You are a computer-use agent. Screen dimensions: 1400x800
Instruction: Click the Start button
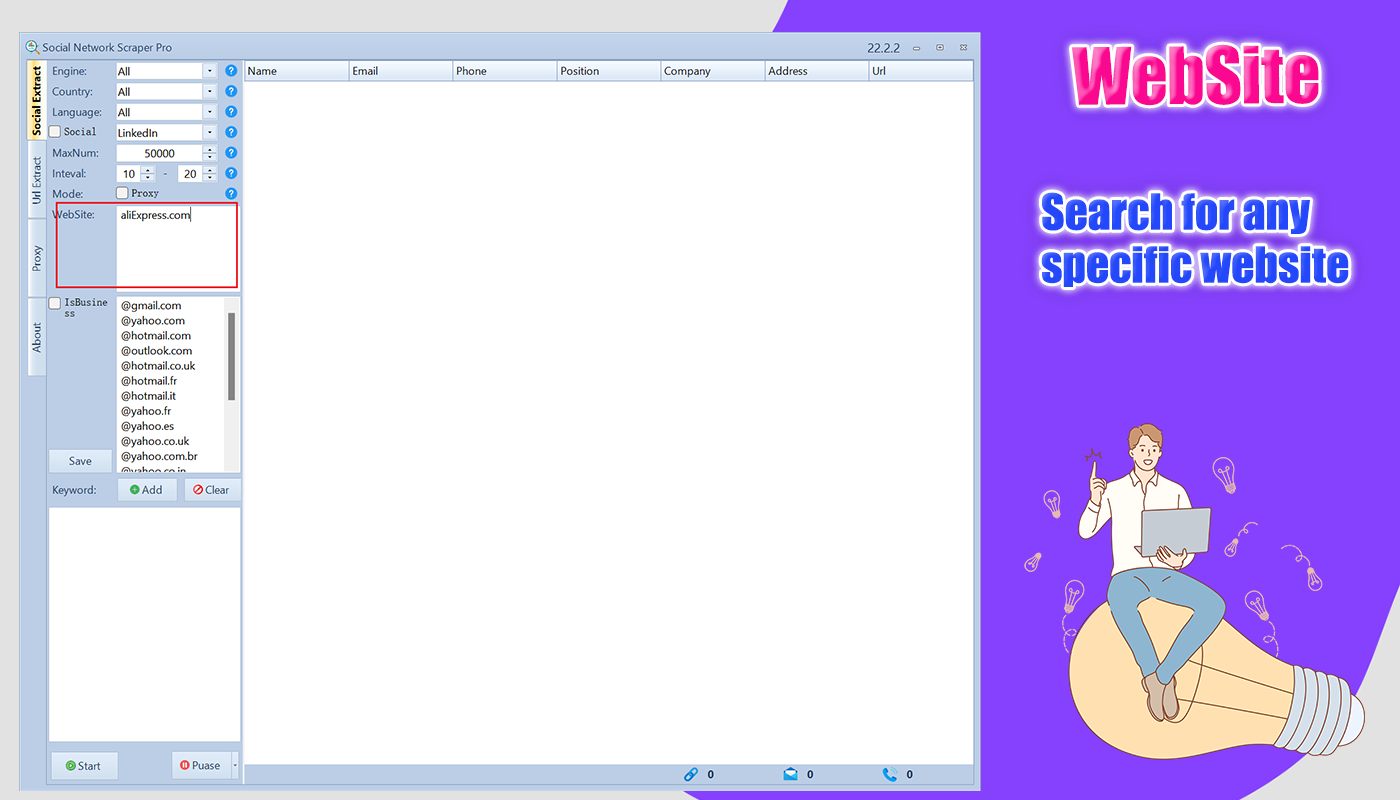[83, 765]
